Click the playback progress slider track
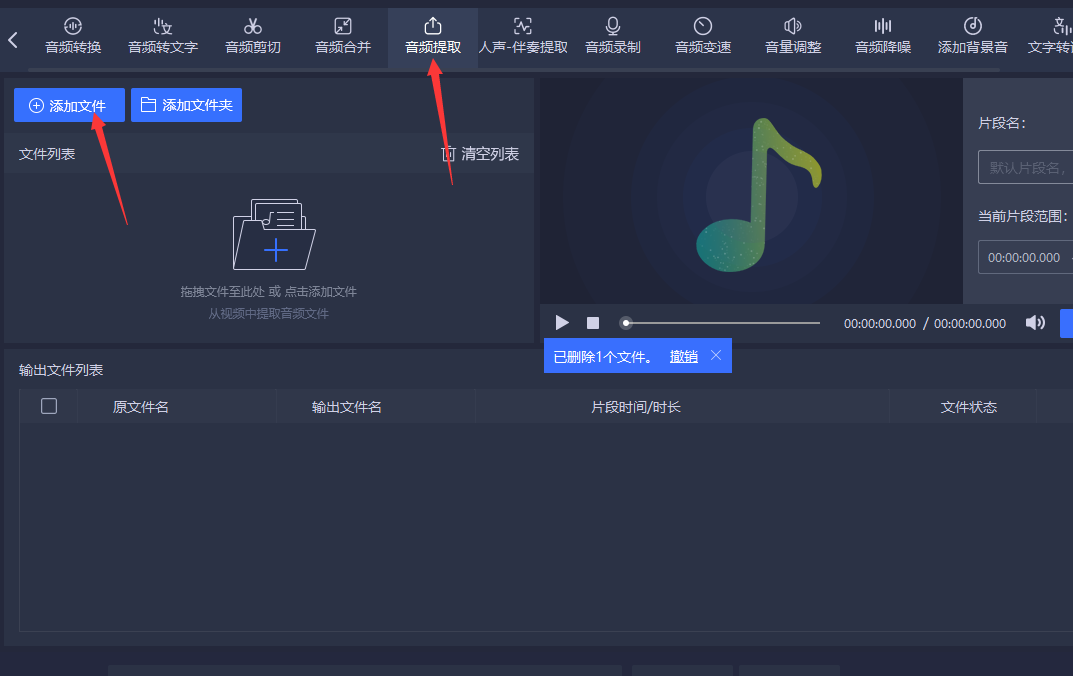1073x676 pixels. [x=720, y=323]
